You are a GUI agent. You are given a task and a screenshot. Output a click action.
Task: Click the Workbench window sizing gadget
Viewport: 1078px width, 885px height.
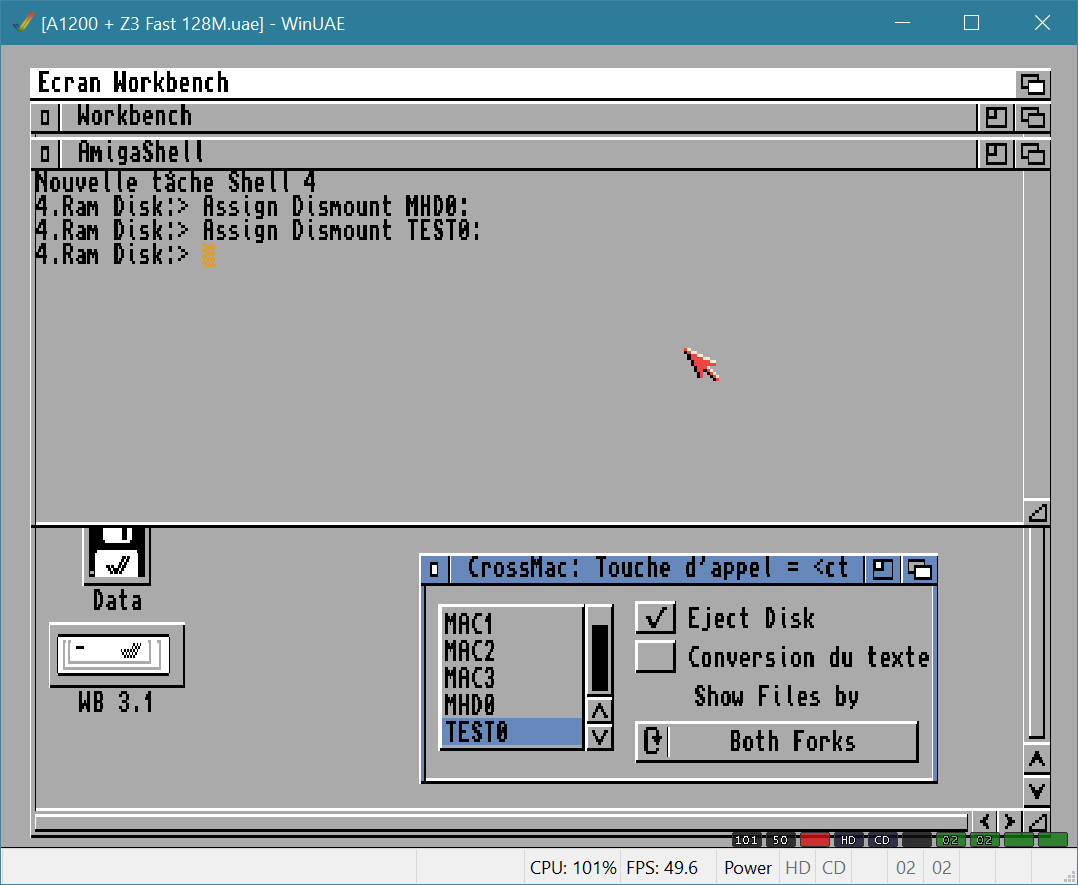[x=1037, y=821]
